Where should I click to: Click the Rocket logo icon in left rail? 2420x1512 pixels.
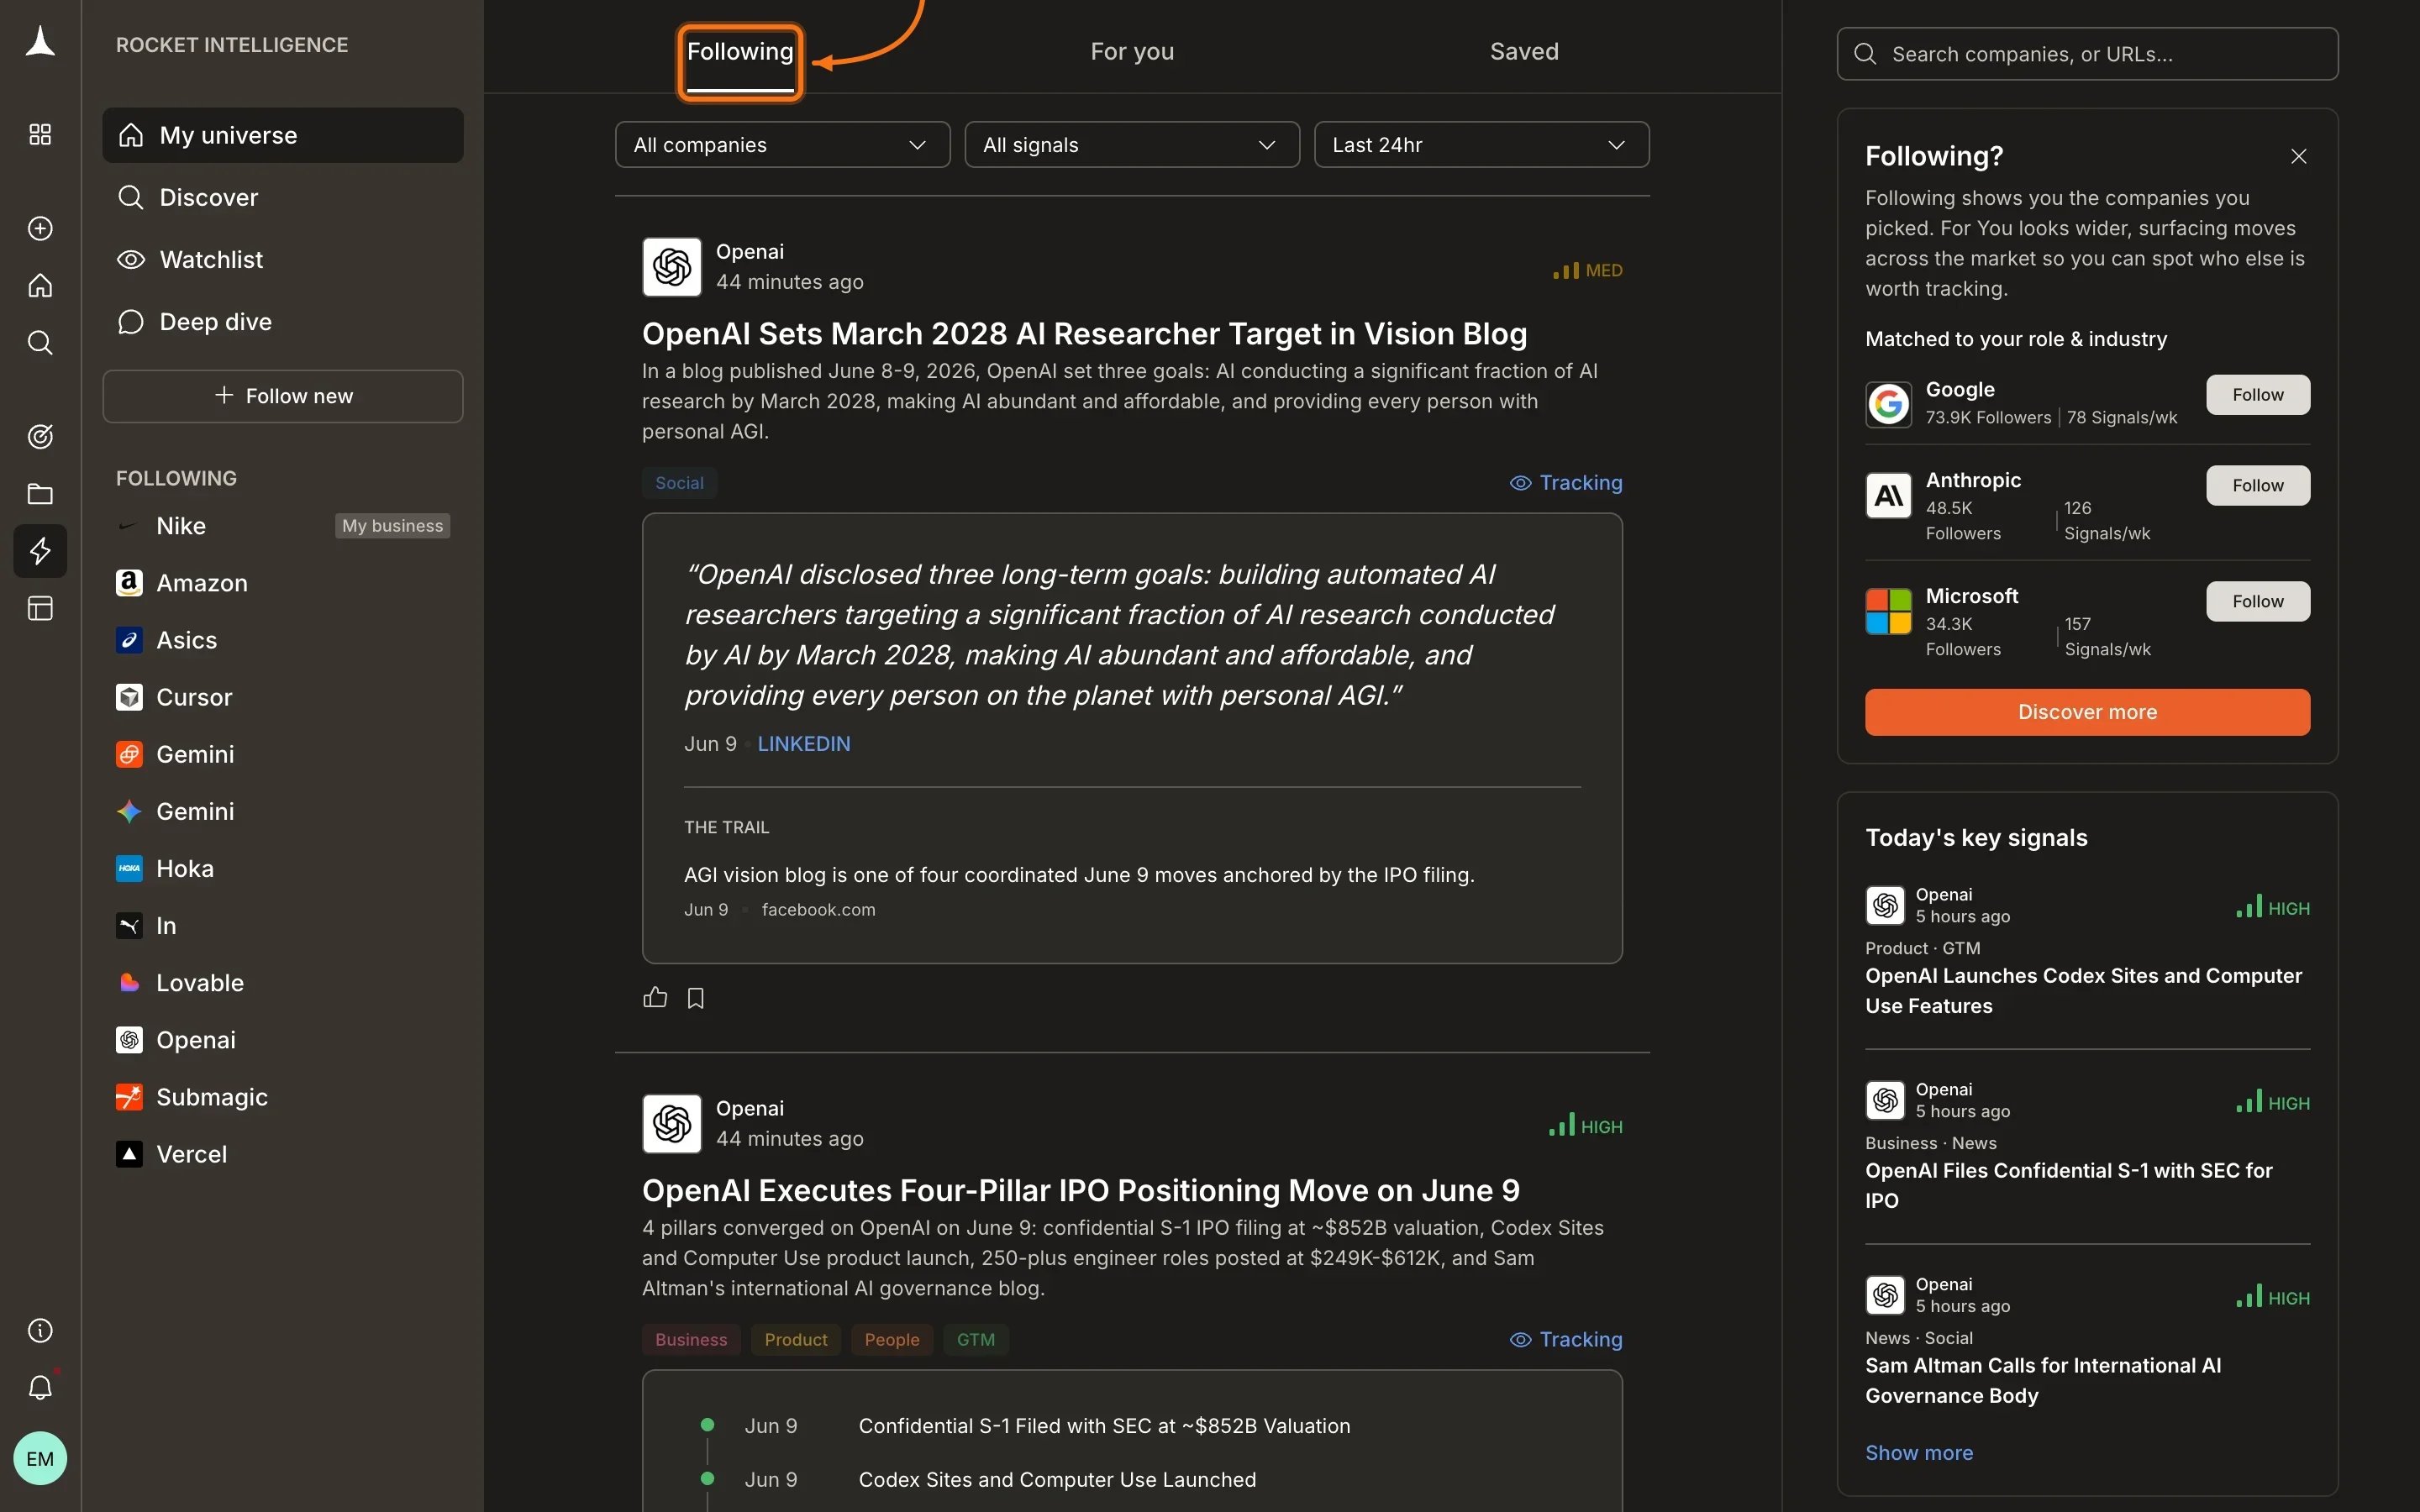coord(40,43)
